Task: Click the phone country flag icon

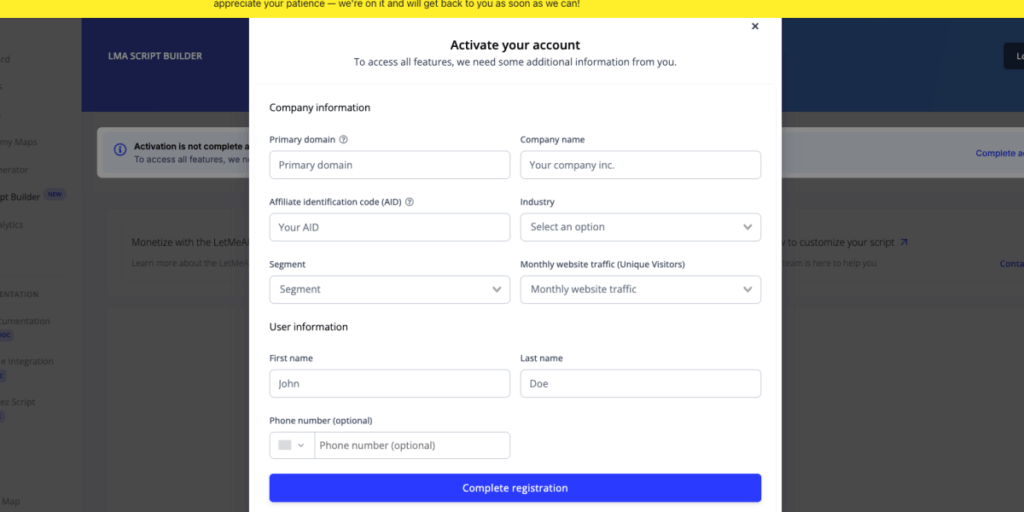Action: (x=285, y=445)
